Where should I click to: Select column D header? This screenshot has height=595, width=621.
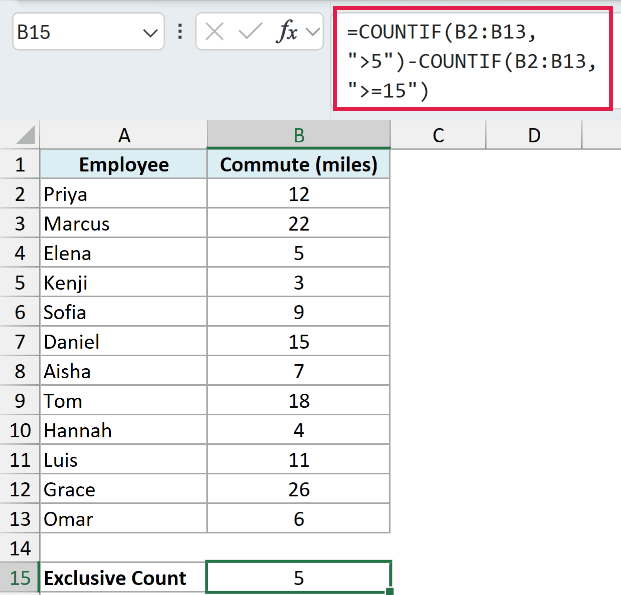pos(534,135)
